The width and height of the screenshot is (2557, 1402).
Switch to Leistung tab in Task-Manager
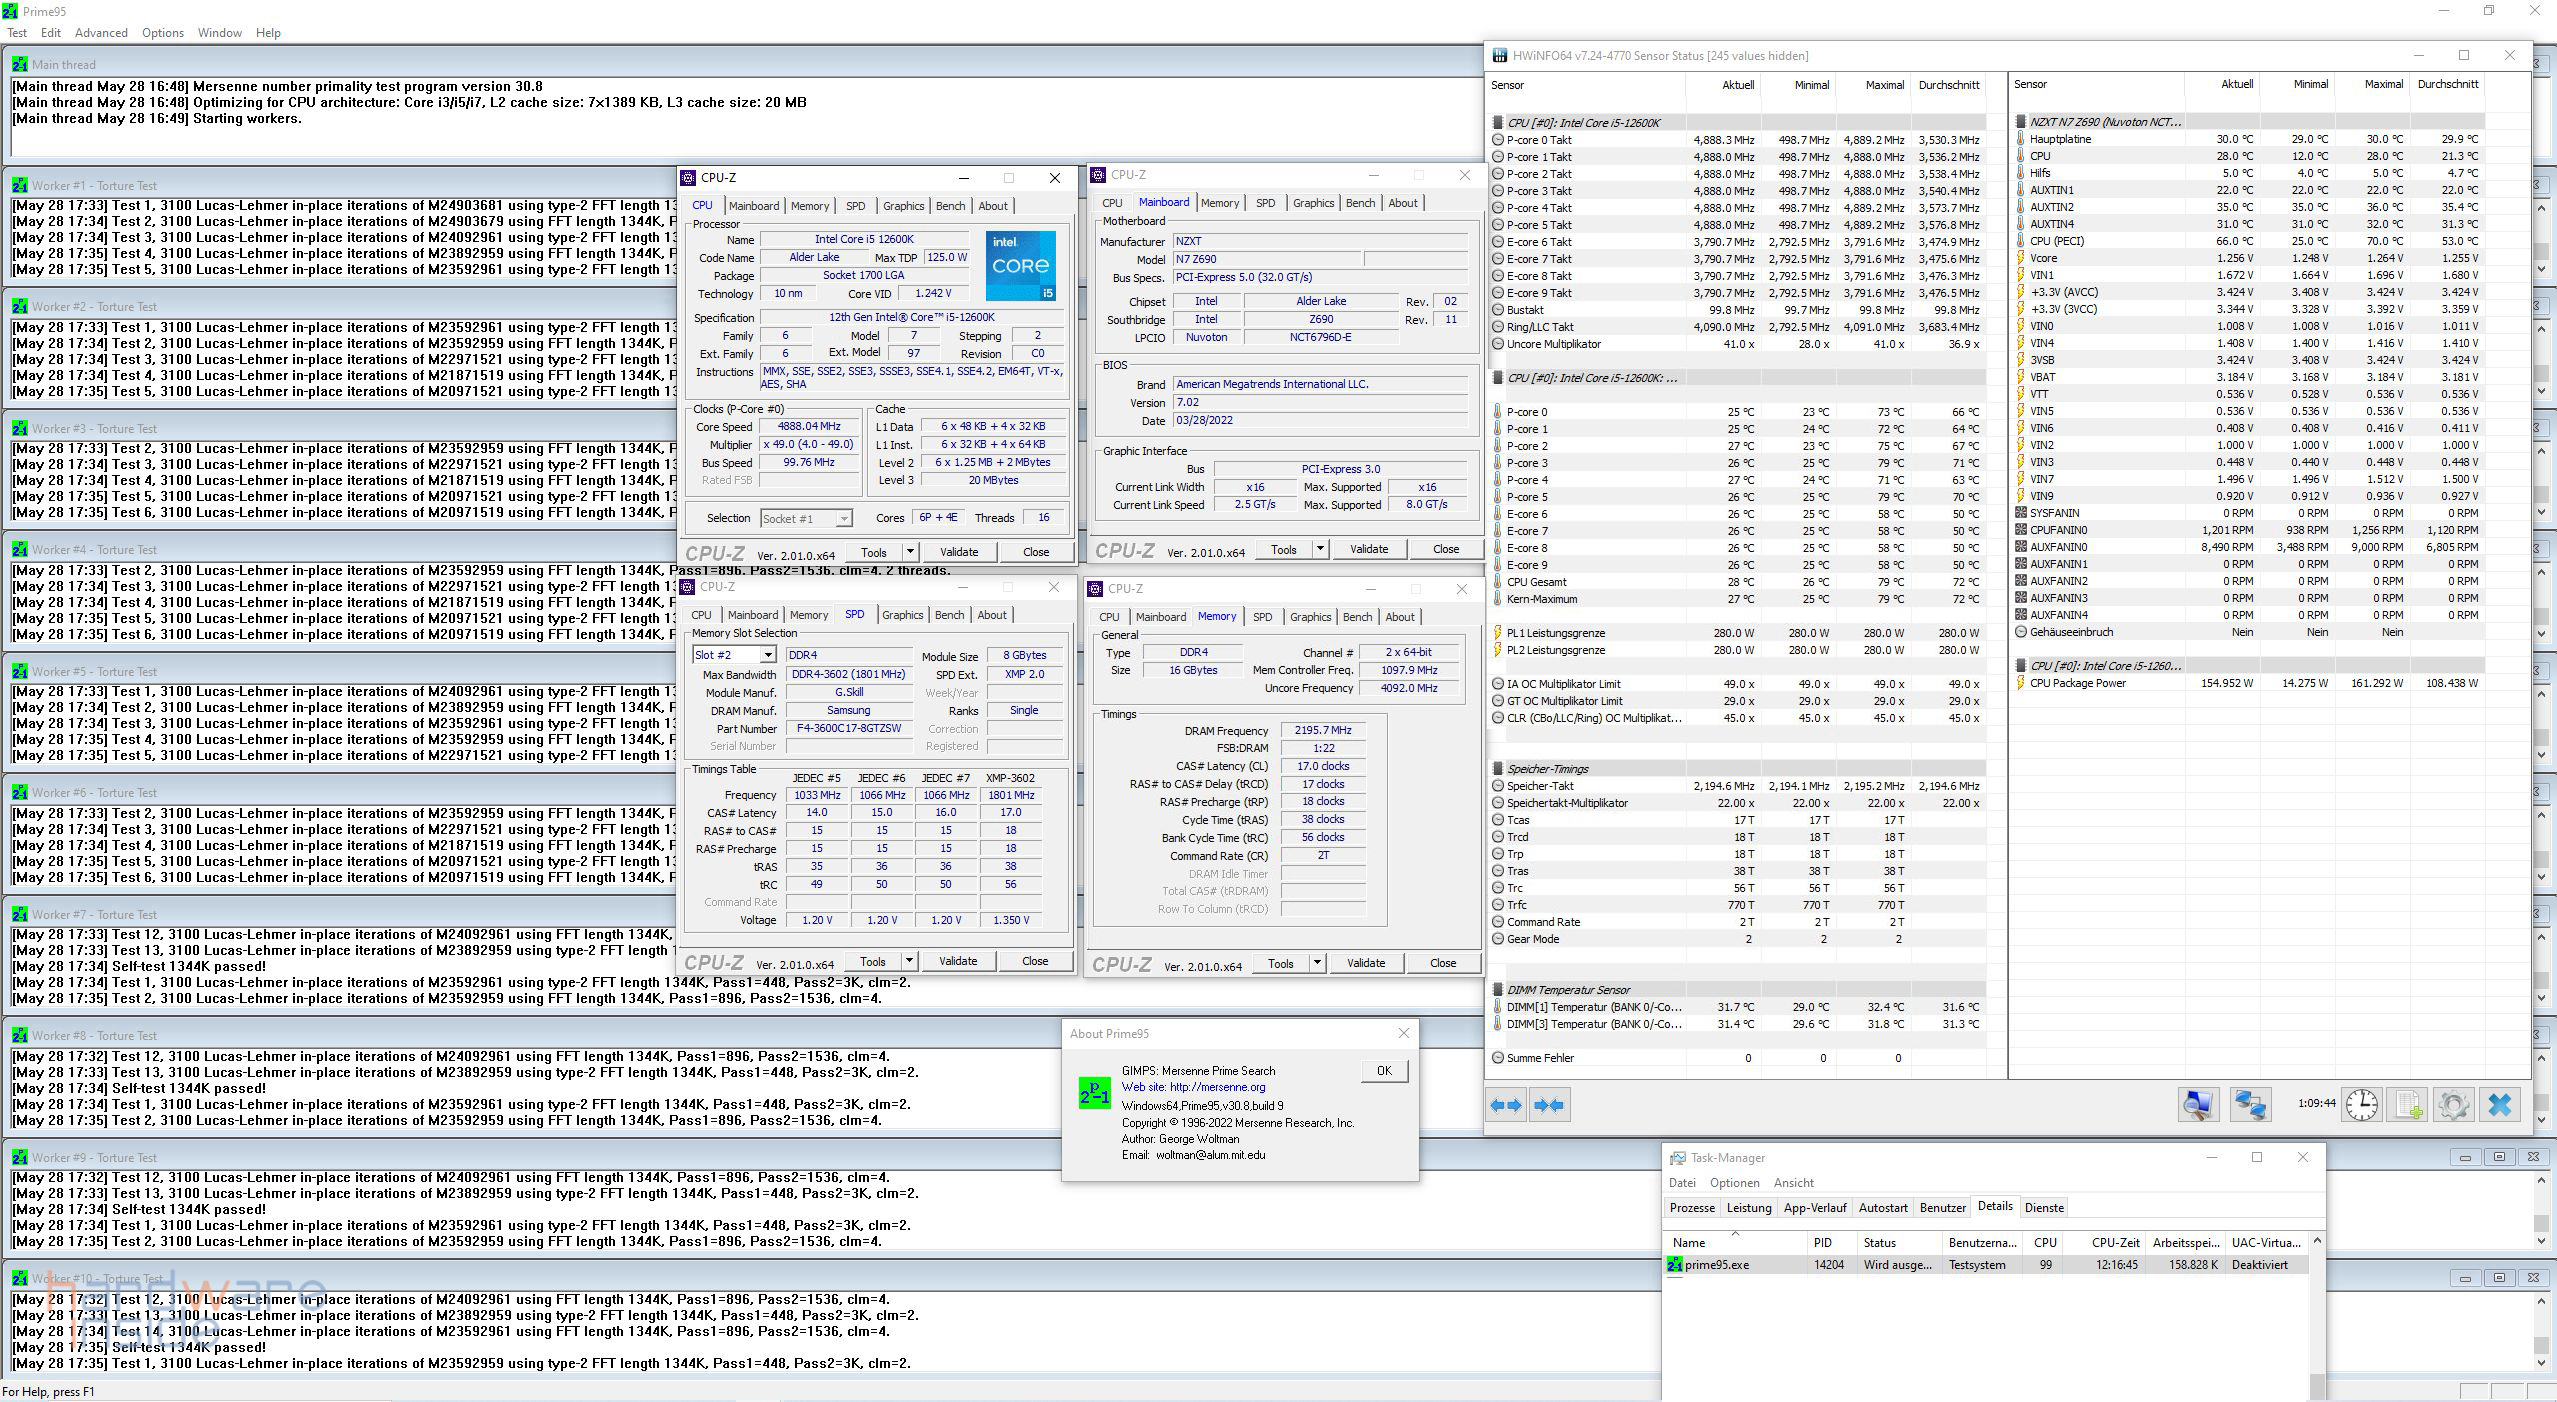1748,1208
